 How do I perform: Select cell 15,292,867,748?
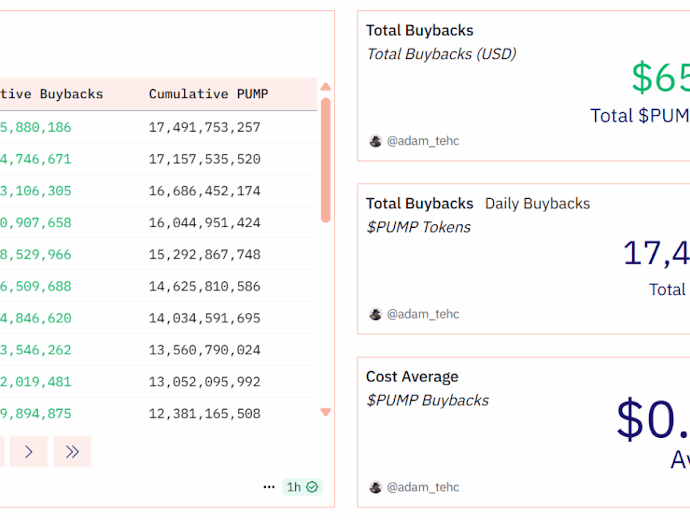click(205, 254)
